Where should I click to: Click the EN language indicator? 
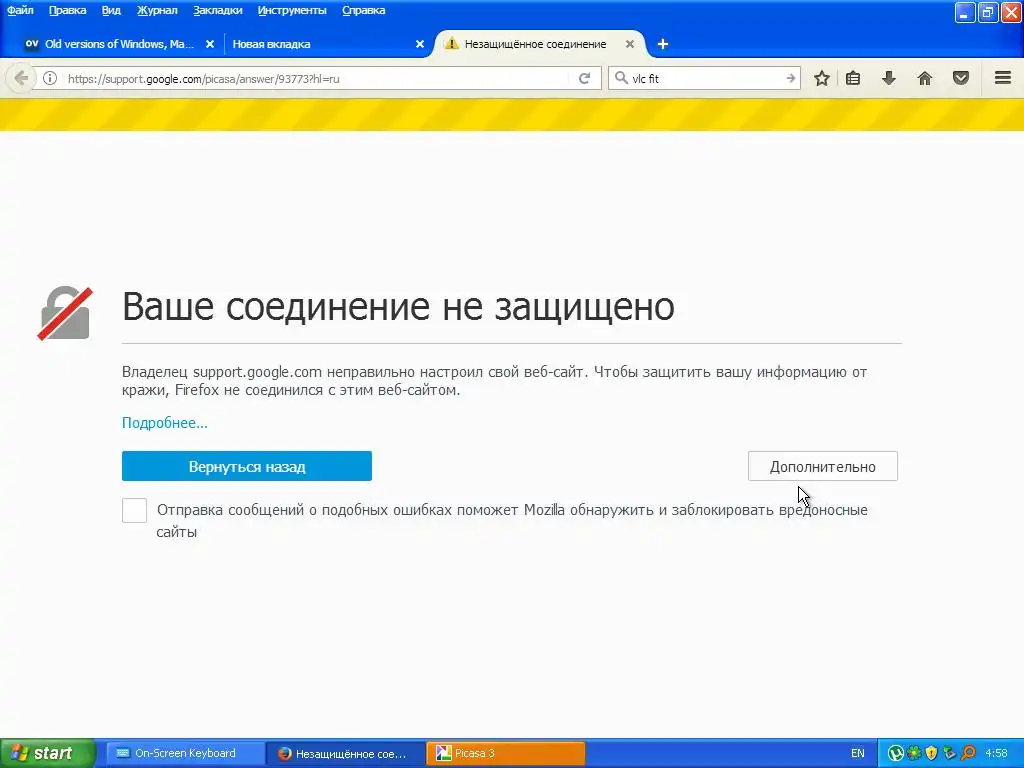pyautogui.click(x=857, y=753)
